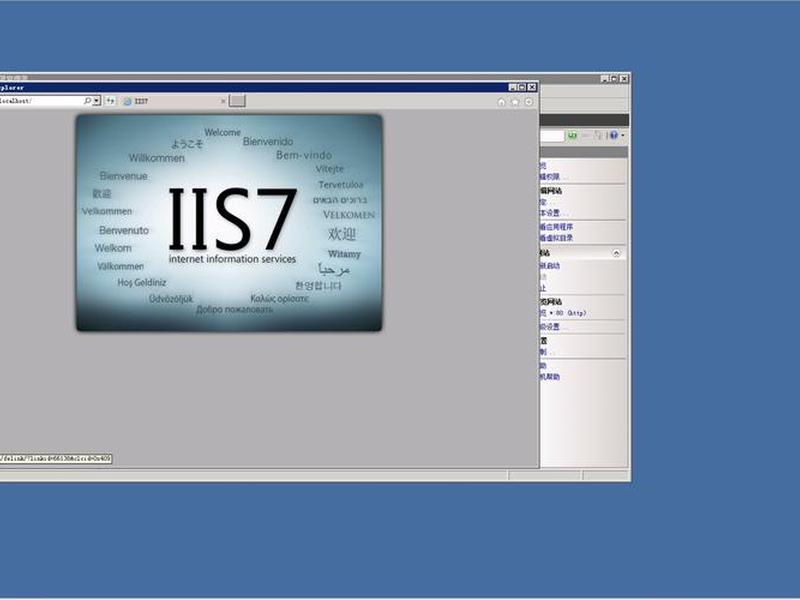Click the 联机帮助 link in actions pane
This screenshot has width=800, height=600.
pos(550,377)
